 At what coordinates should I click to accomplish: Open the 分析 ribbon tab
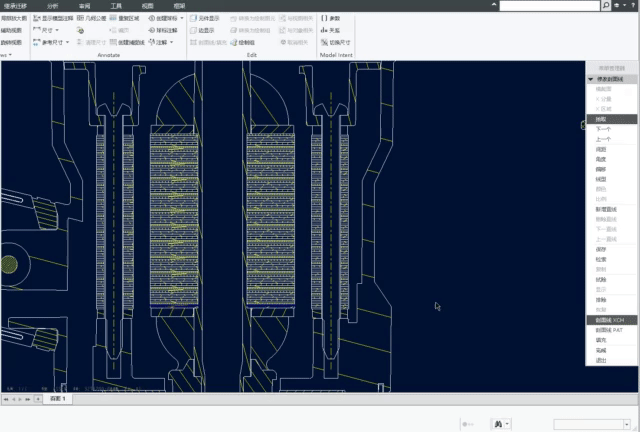53,6
